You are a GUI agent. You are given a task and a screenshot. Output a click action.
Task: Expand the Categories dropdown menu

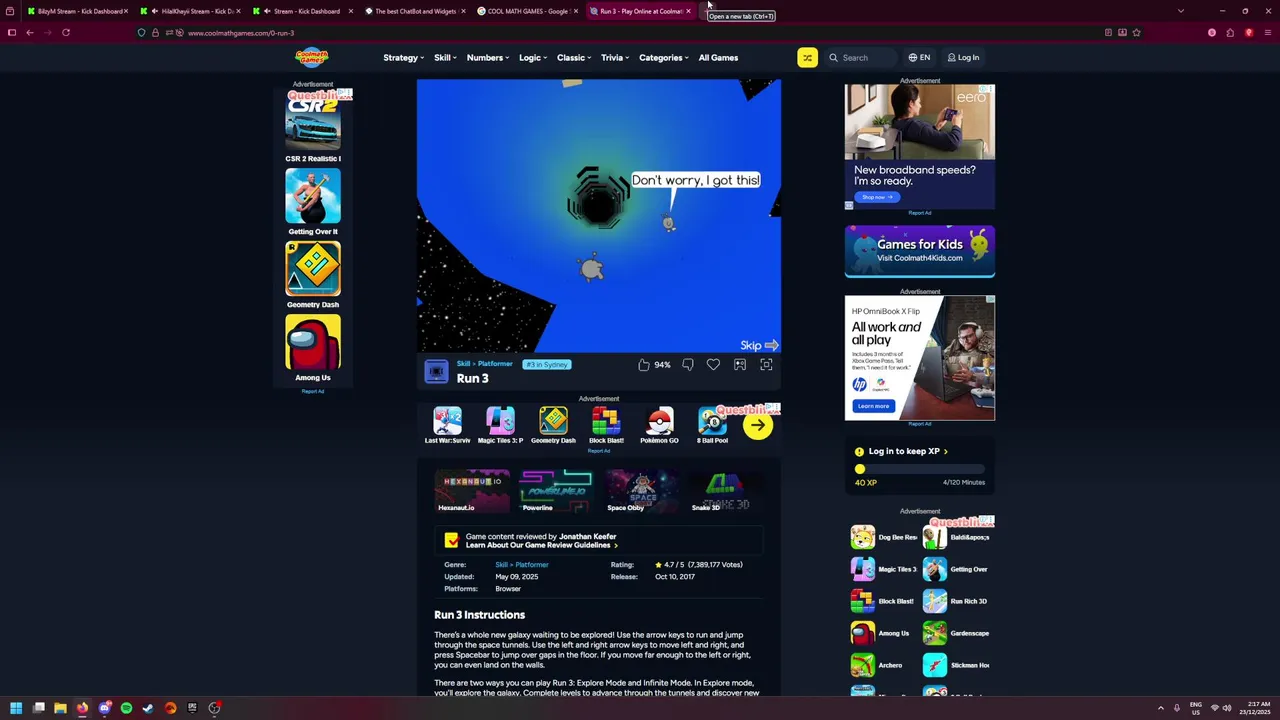click(664, 58)
